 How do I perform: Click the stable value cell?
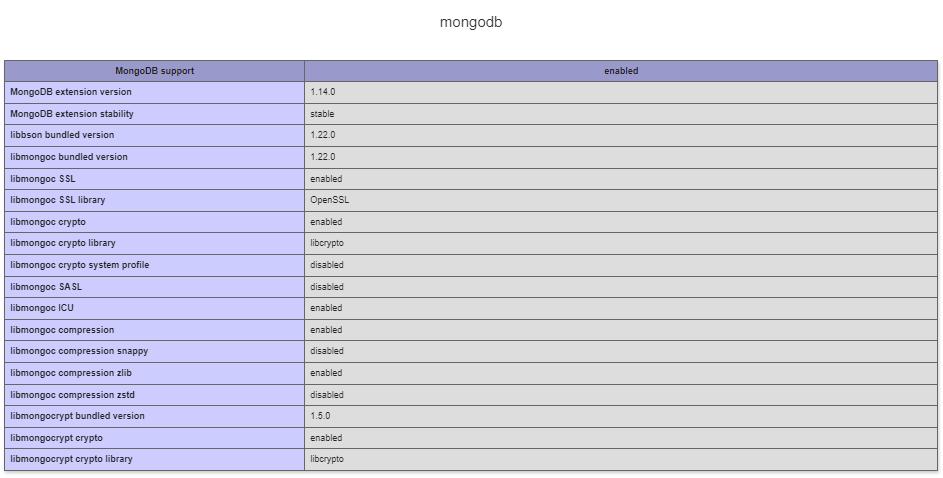[x=322, y=114]
